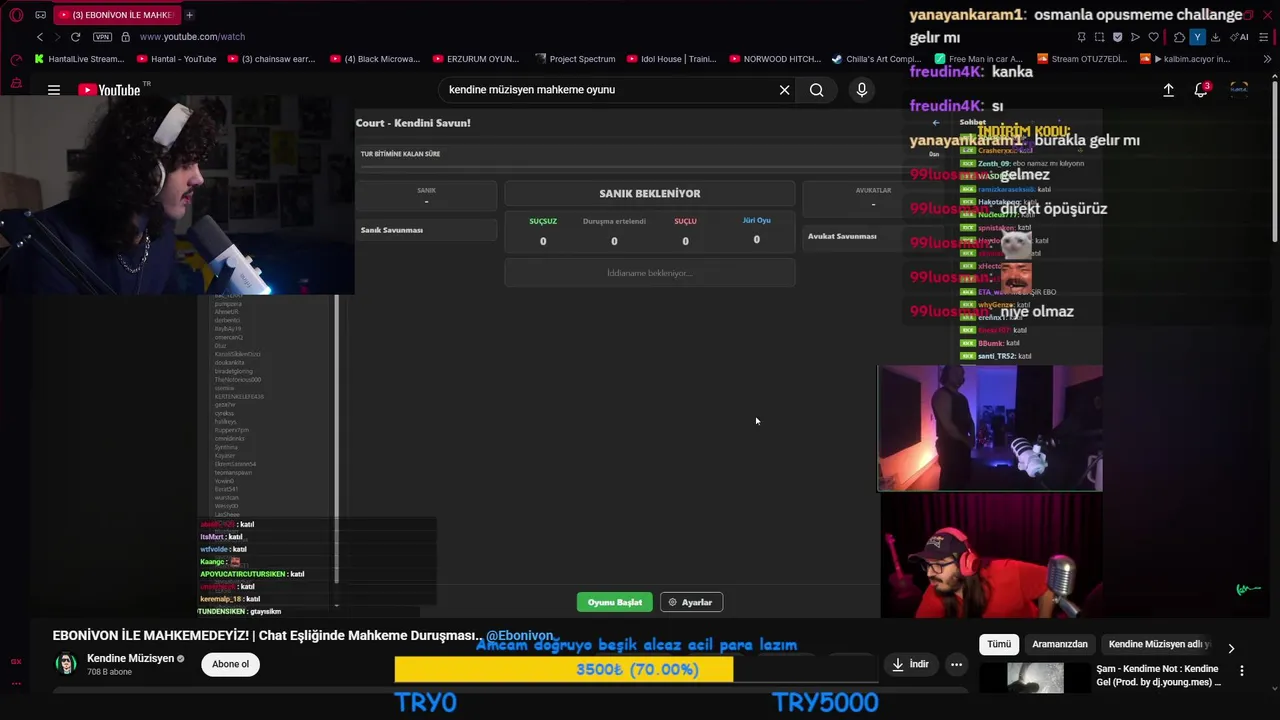Run the YouTube search magnifier button
Viewport: 1280px width, 720px height.
coord(817,90)
